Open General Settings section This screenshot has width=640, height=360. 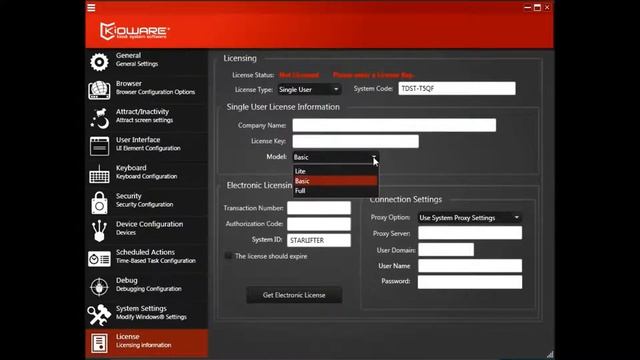tap(147, 62)
